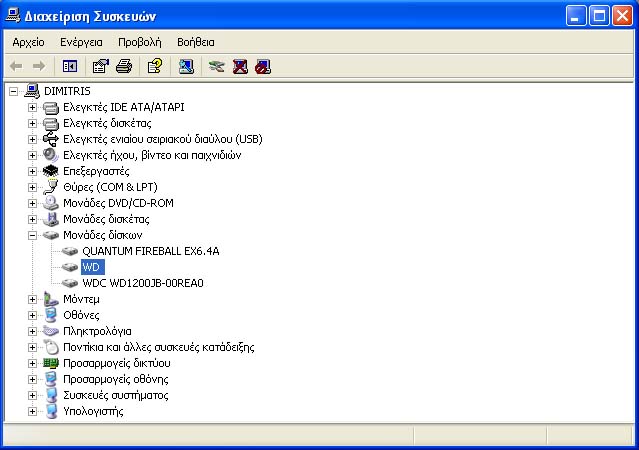Click the Disable device toolbar icon
The height and width of the screenshot is (450, 639).
(263, 66)
